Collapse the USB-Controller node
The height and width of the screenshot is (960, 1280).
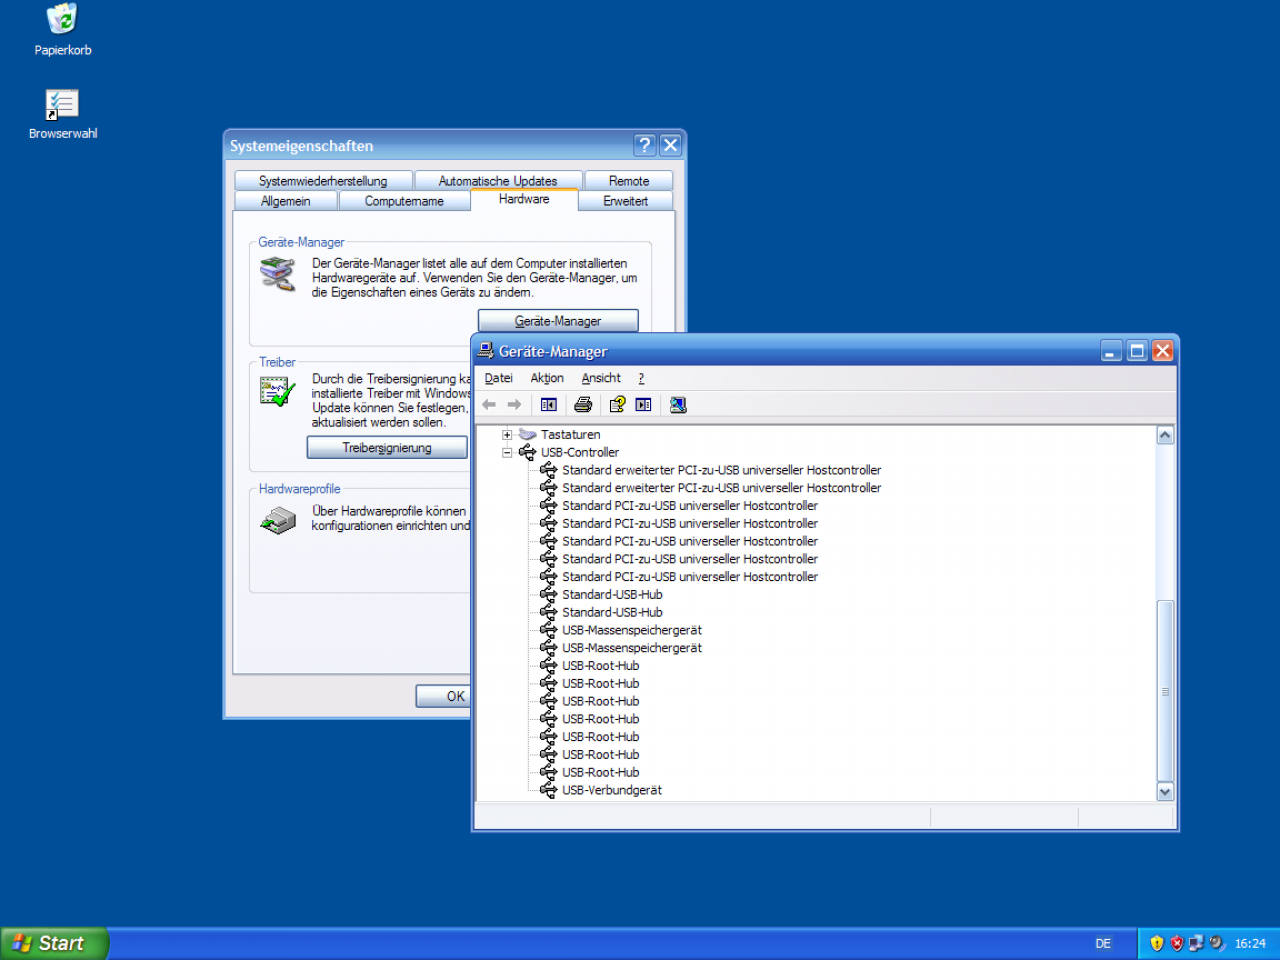pos(507,453)
